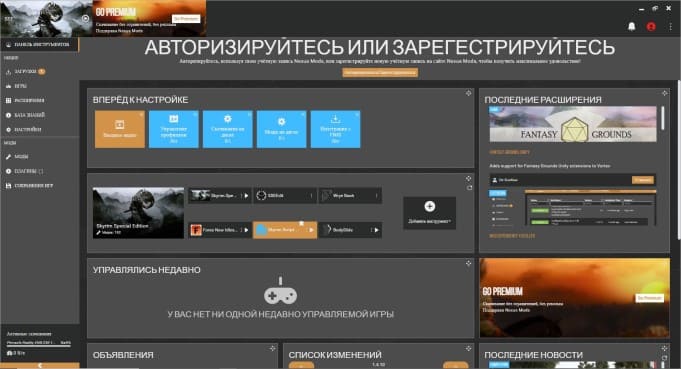681x369 pixels.
Task: Open options menu for Skyrim Script Extender
Action: click(306, 230)
